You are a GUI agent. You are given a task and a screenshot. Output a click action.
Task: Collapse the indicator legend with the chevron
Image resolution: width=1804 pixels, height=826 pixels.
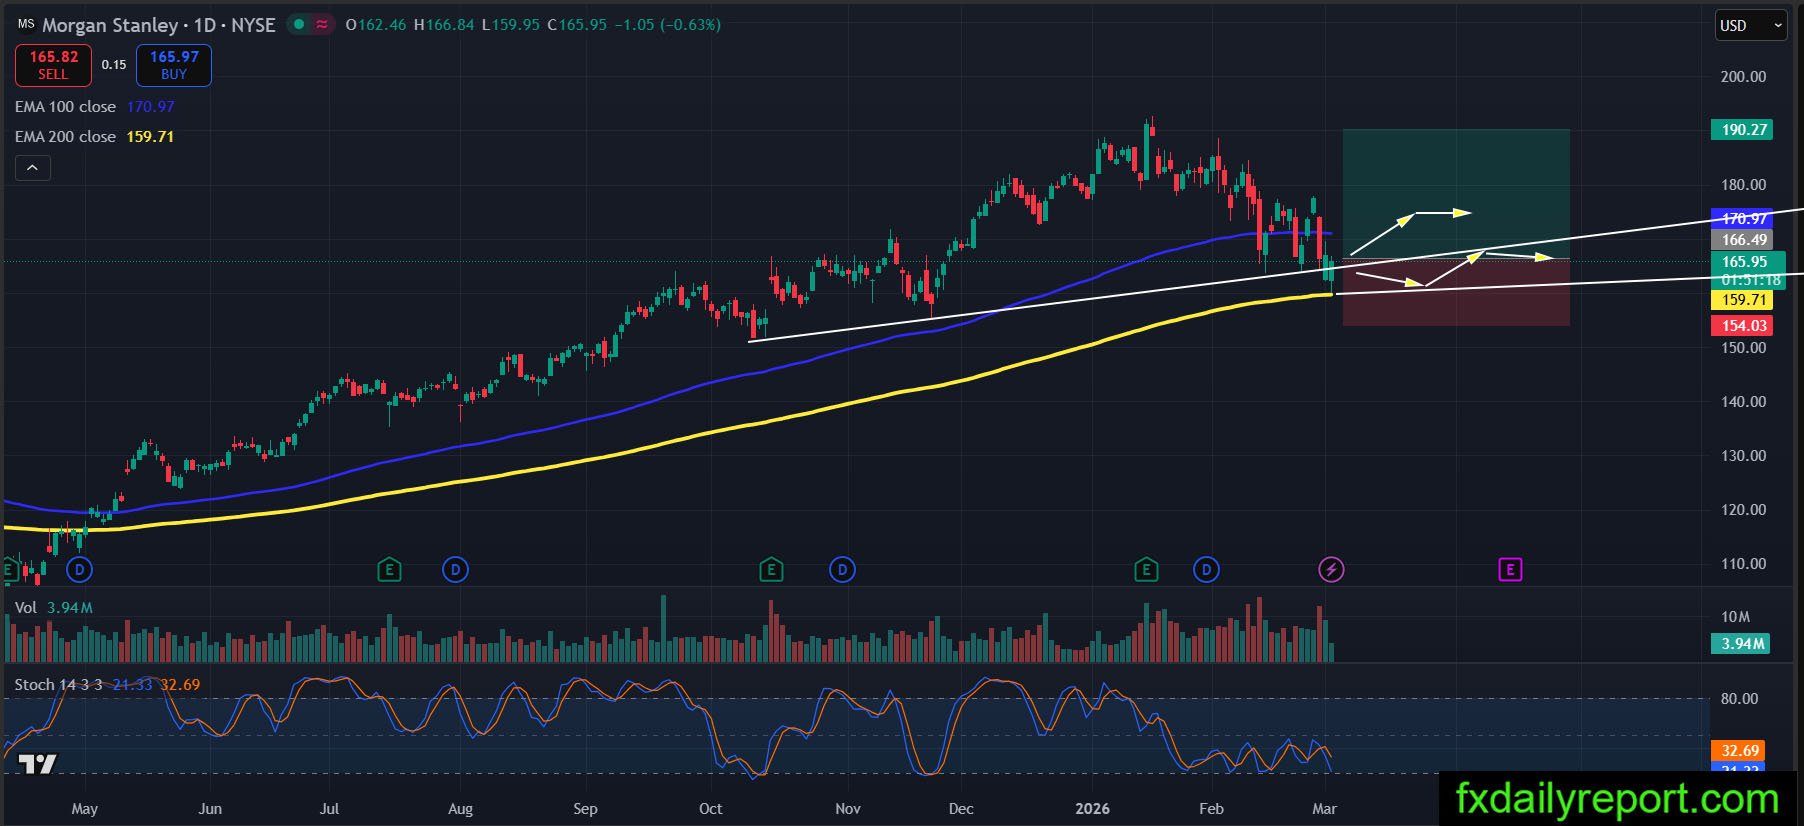click(x=32, y=168)
